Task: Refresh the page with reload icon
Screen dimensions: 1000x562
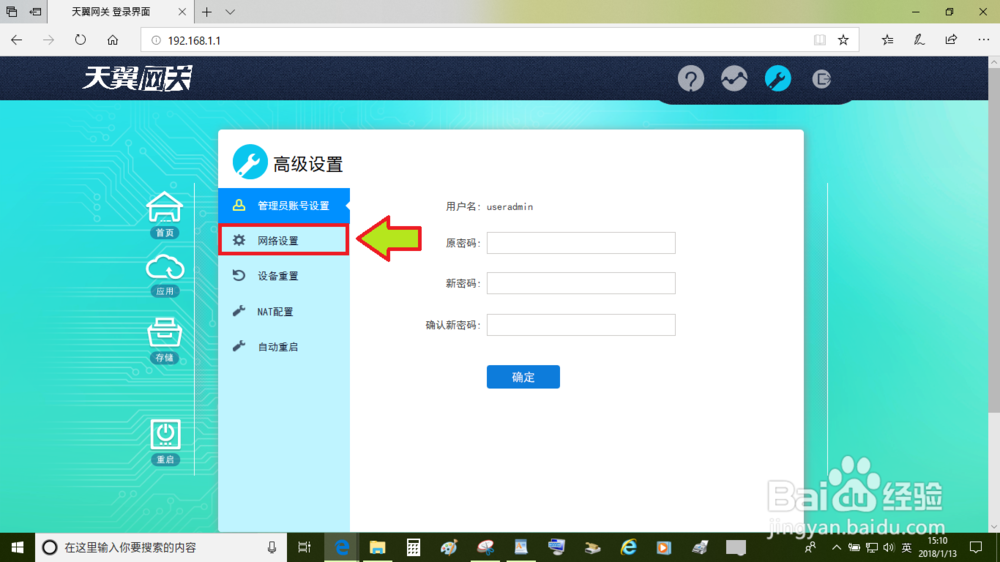Action: [x=80, y=40]
